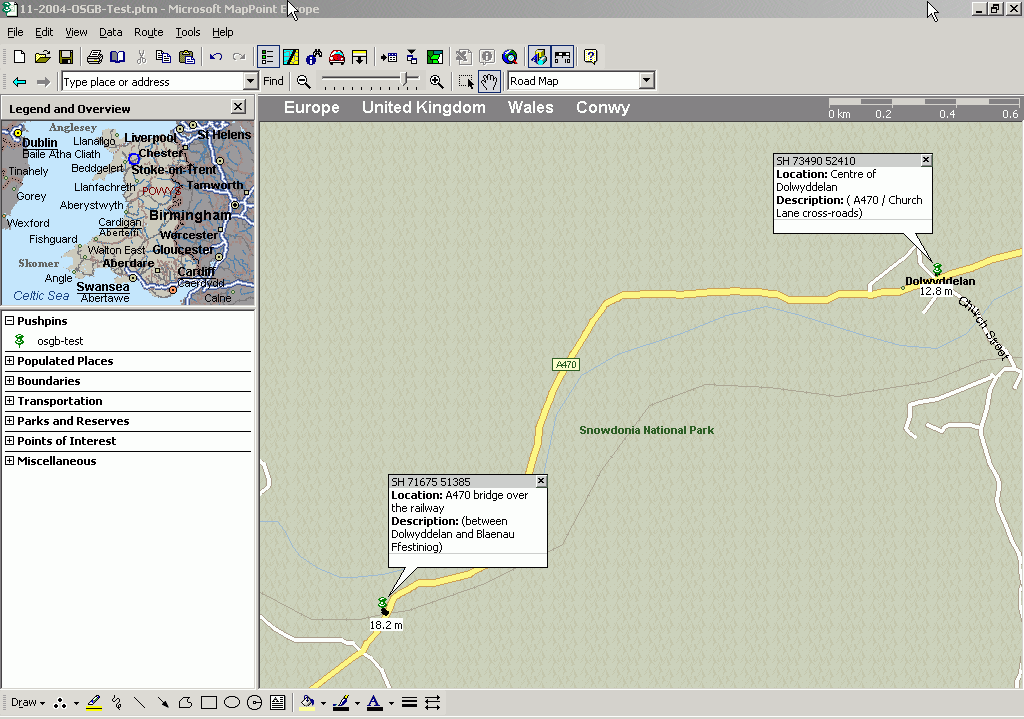Screen dimensions: 1024x719
Task: Click the Wales breadcrumb link
Action: point(530,108)
